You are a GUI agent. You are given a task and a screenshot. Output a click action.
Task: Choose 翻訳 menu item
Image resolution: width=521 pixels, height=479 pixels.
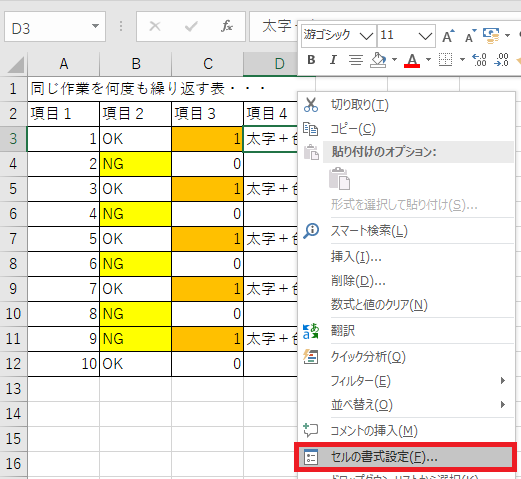coord(406,331)
